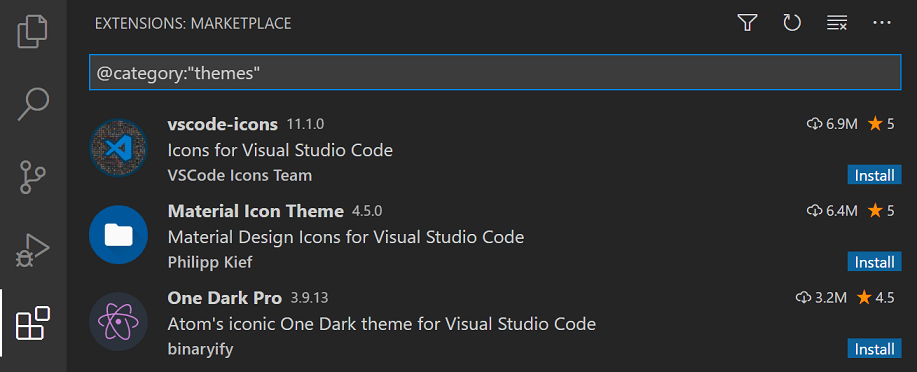
Task: Clear extensions search results
Action: [837, 23]
